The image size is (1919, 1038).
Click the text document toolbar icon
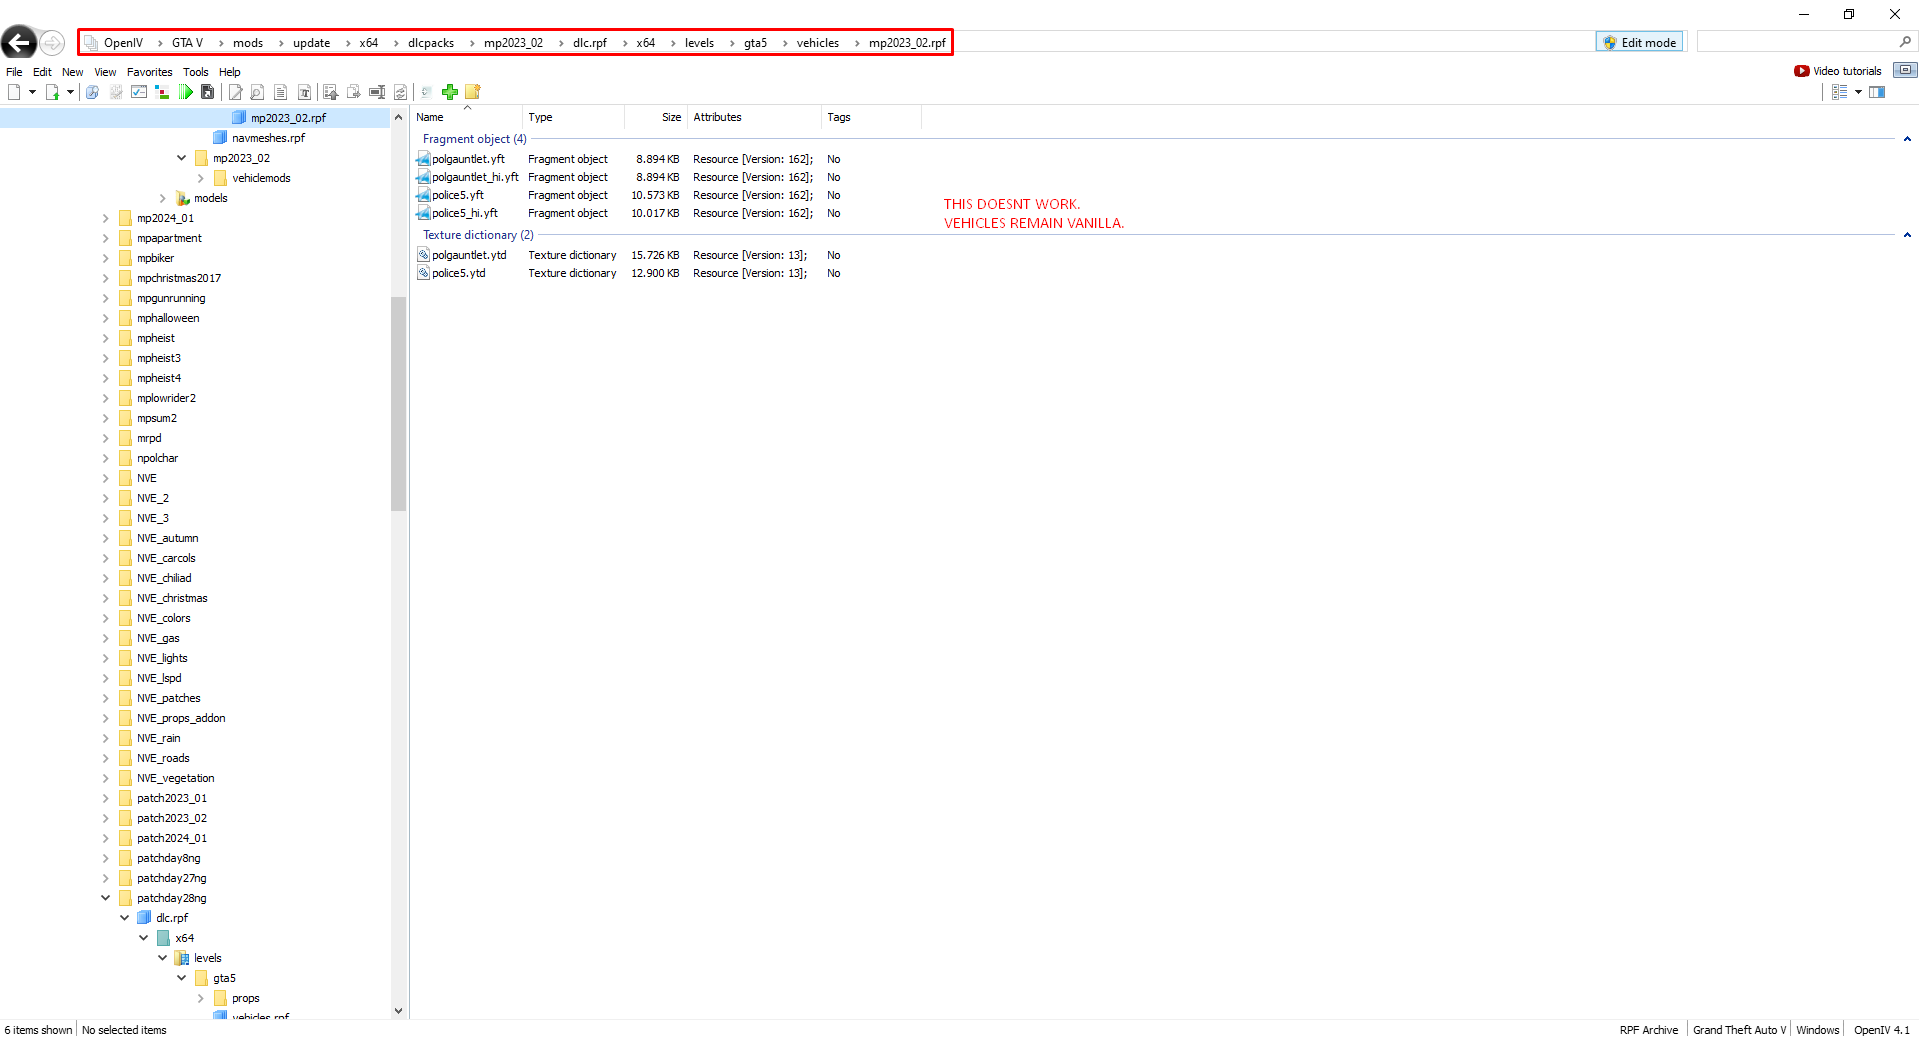pos(281,92)
